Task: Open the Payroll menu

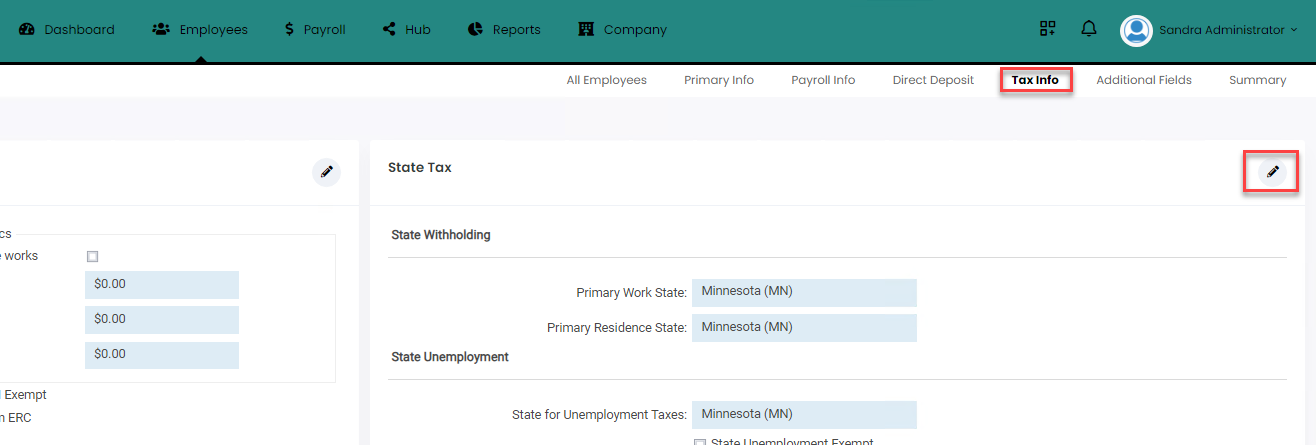Action: 315,30
